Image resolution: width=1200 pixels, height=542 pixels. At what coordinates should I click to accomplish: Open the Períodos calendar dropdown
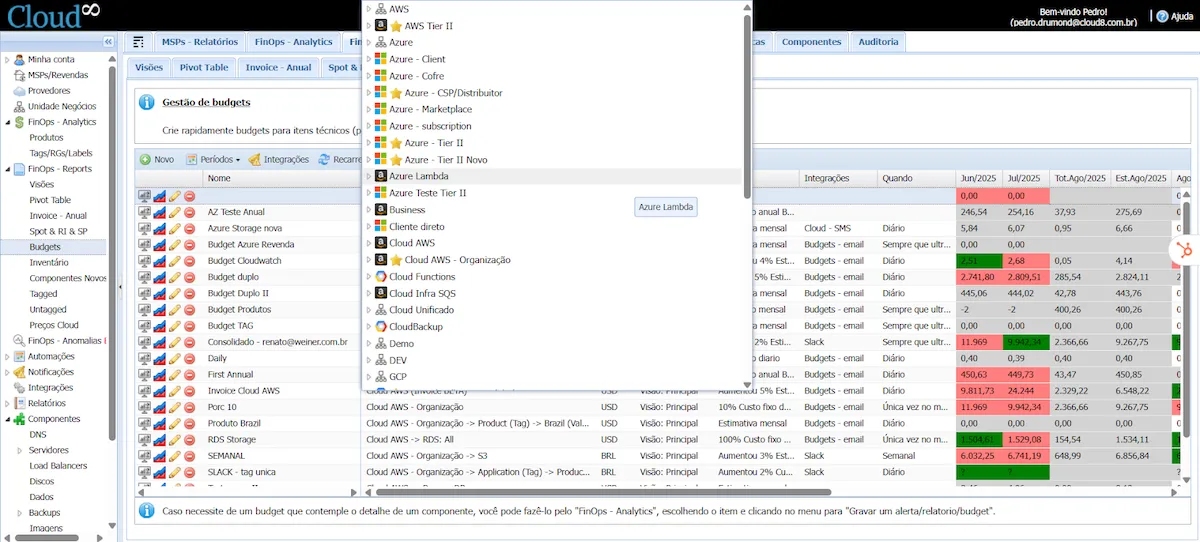[213, 160]
